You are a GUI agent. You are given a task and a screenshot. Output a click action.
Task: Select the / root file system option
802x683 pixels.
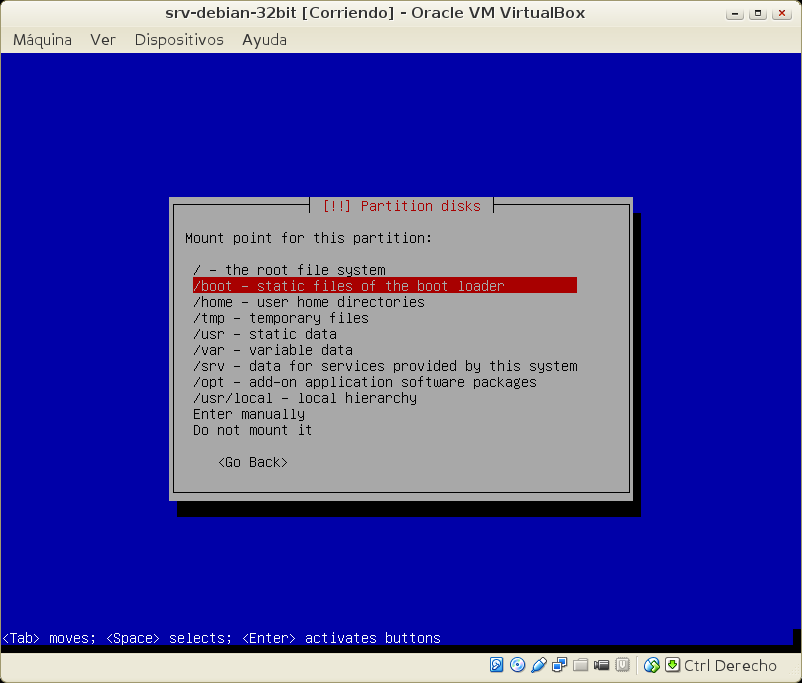click(289, 270)
